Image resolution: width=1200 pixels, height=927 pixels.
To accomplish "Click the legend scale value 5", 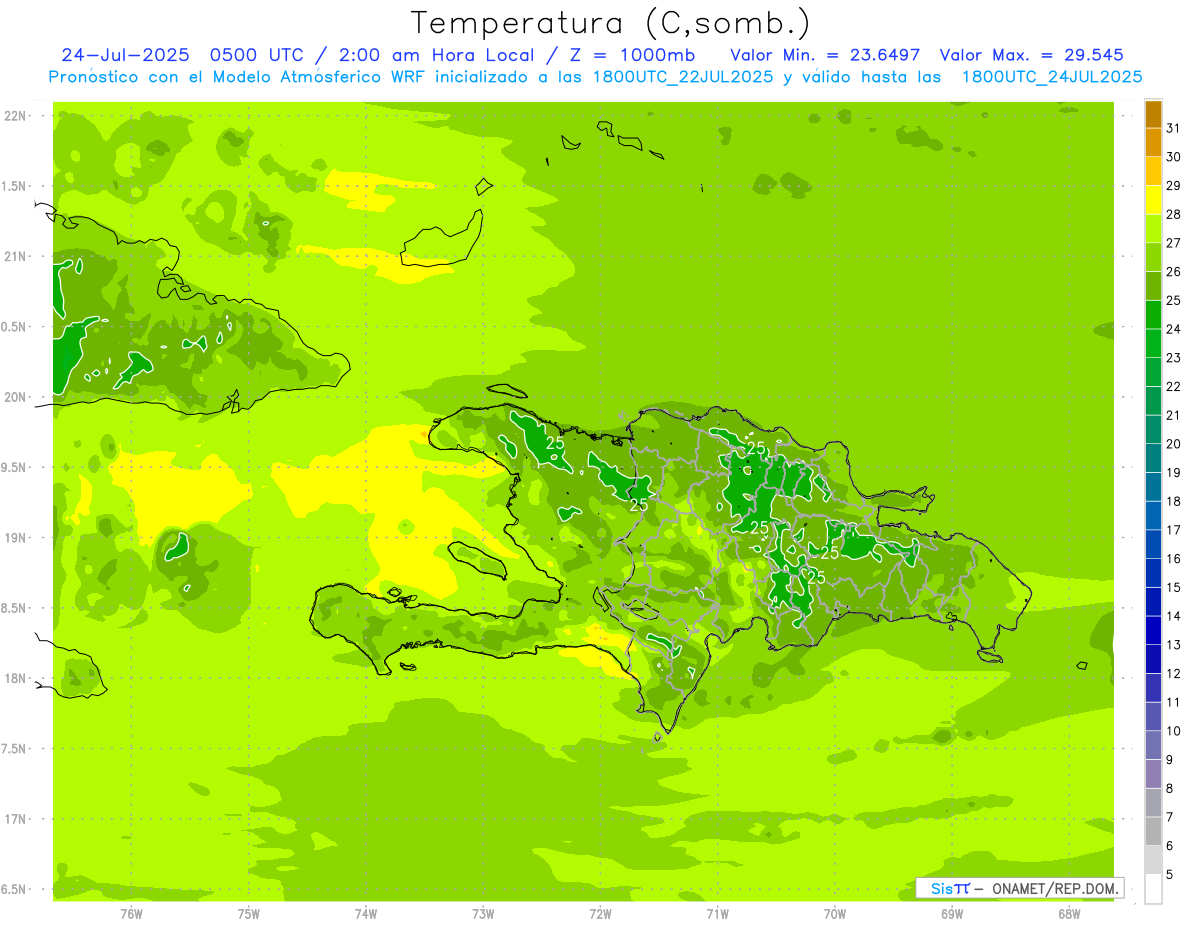I will point(1169,874).
